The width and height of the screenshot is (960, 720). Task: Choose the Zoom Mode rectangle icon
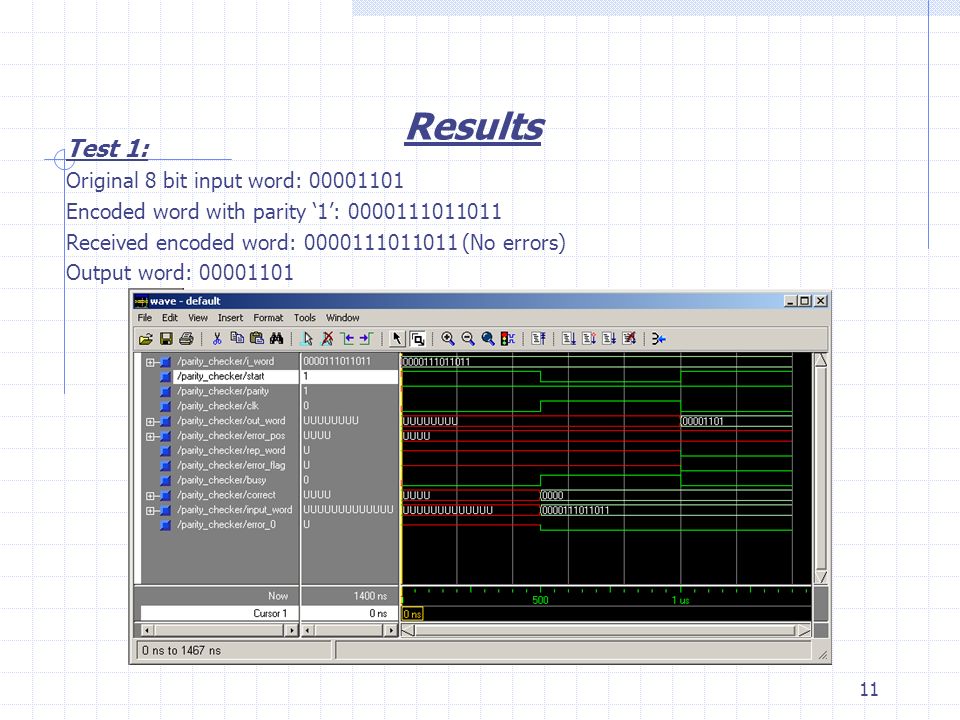418,339
